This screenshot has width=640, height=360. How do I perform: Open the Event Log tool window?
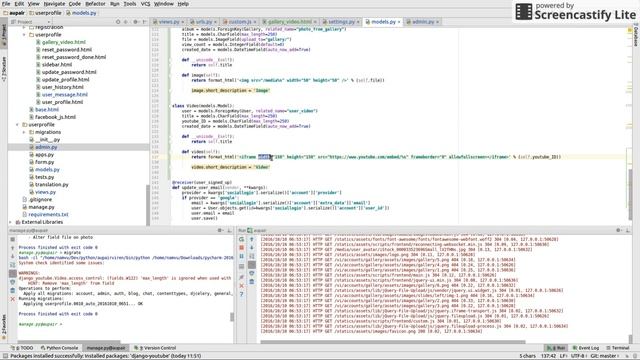[585, 348]
